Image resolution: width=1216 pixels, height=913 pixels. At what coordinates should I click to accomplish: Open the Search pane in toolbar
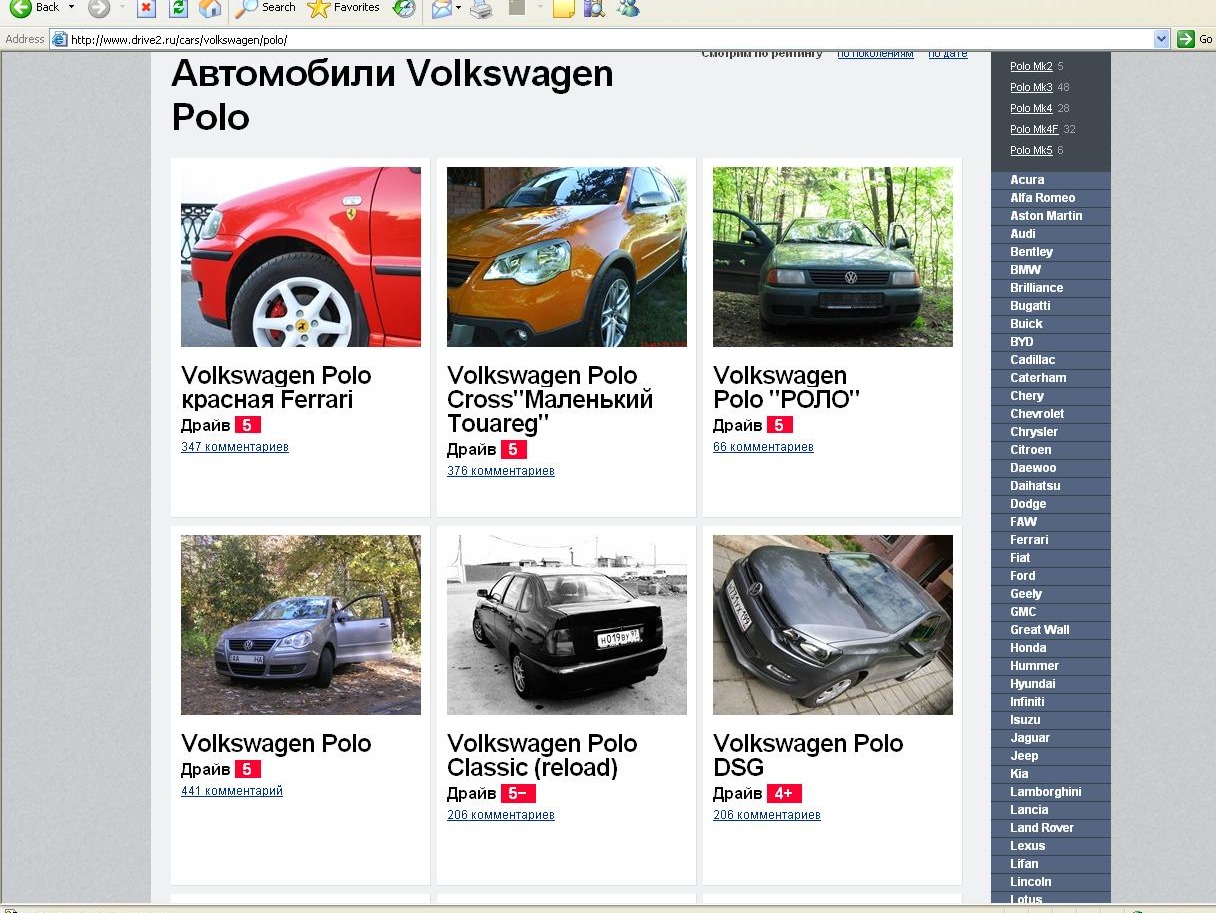point(266,8)
